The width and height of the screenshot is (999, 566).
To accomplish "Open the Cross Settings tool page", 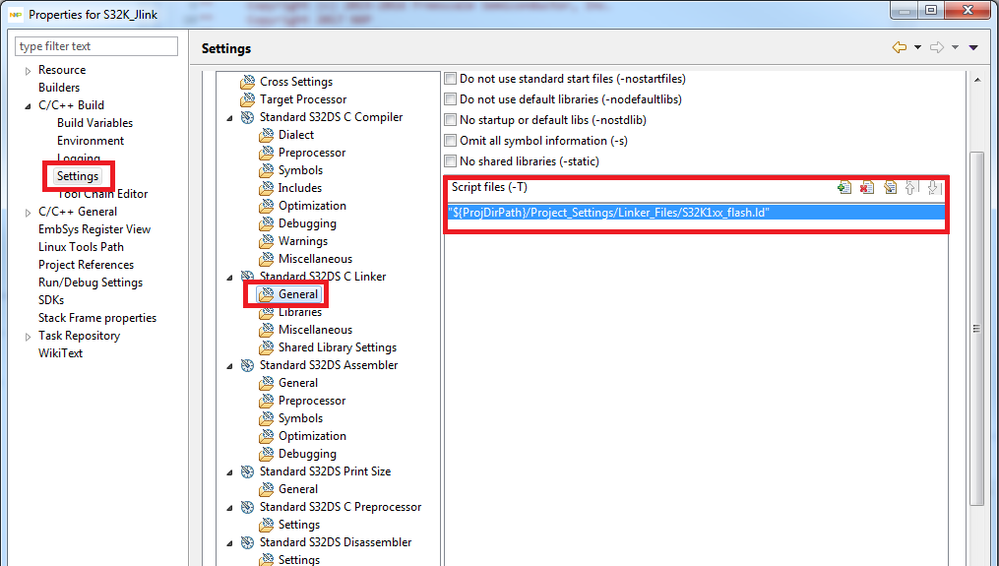I will coord(296,82).
